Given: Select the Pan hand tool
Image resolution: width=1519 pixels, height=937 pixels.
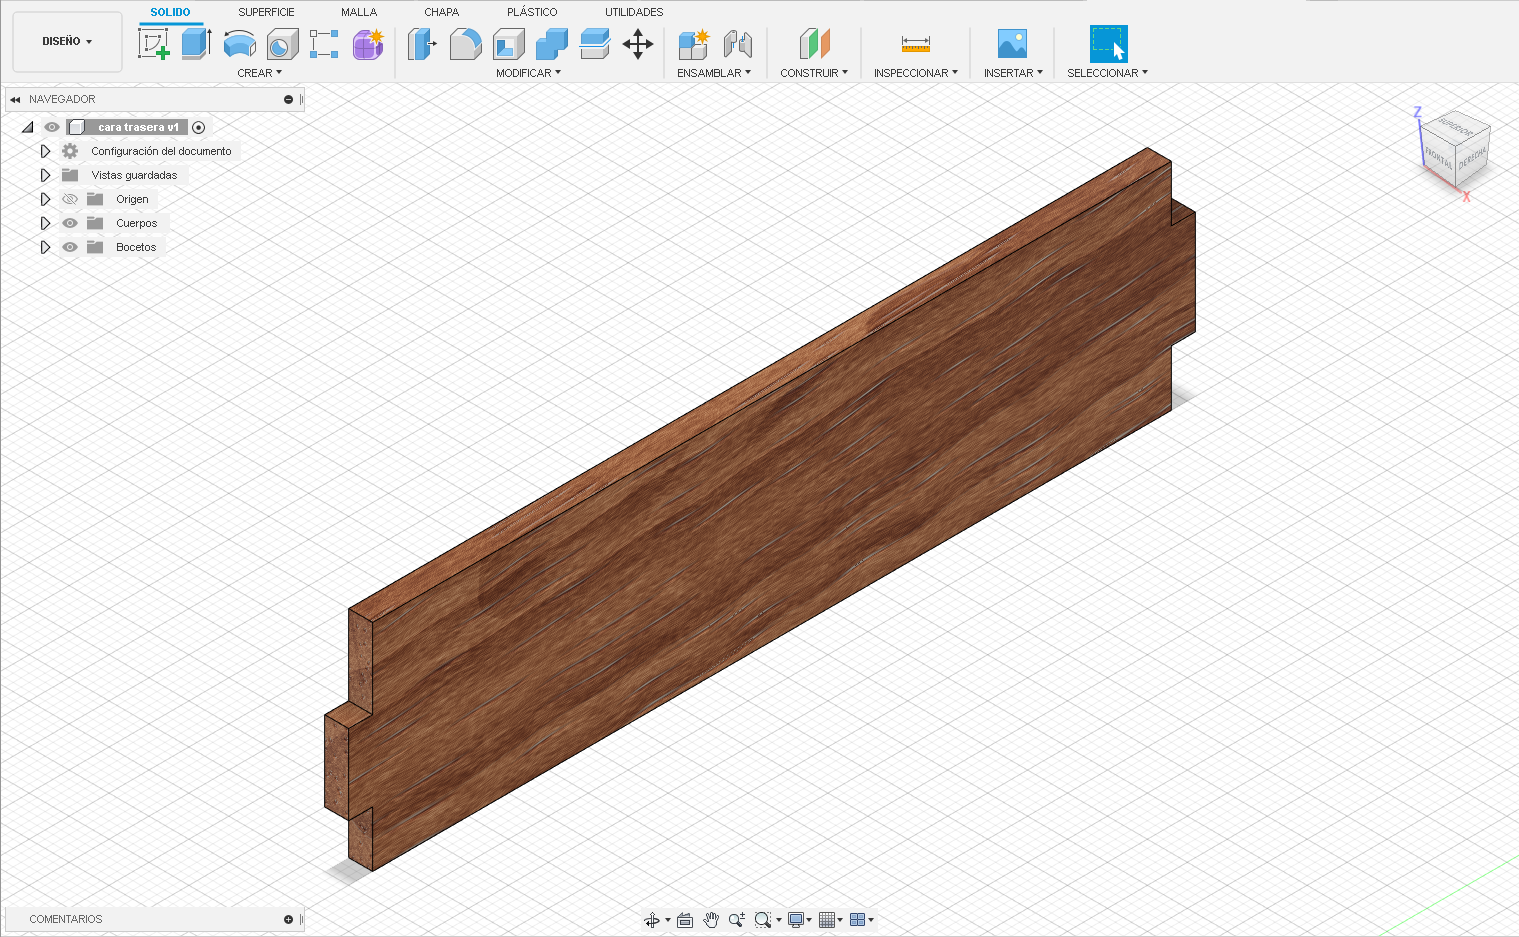Looking at the screenshot, I should [x=711, y=920].
